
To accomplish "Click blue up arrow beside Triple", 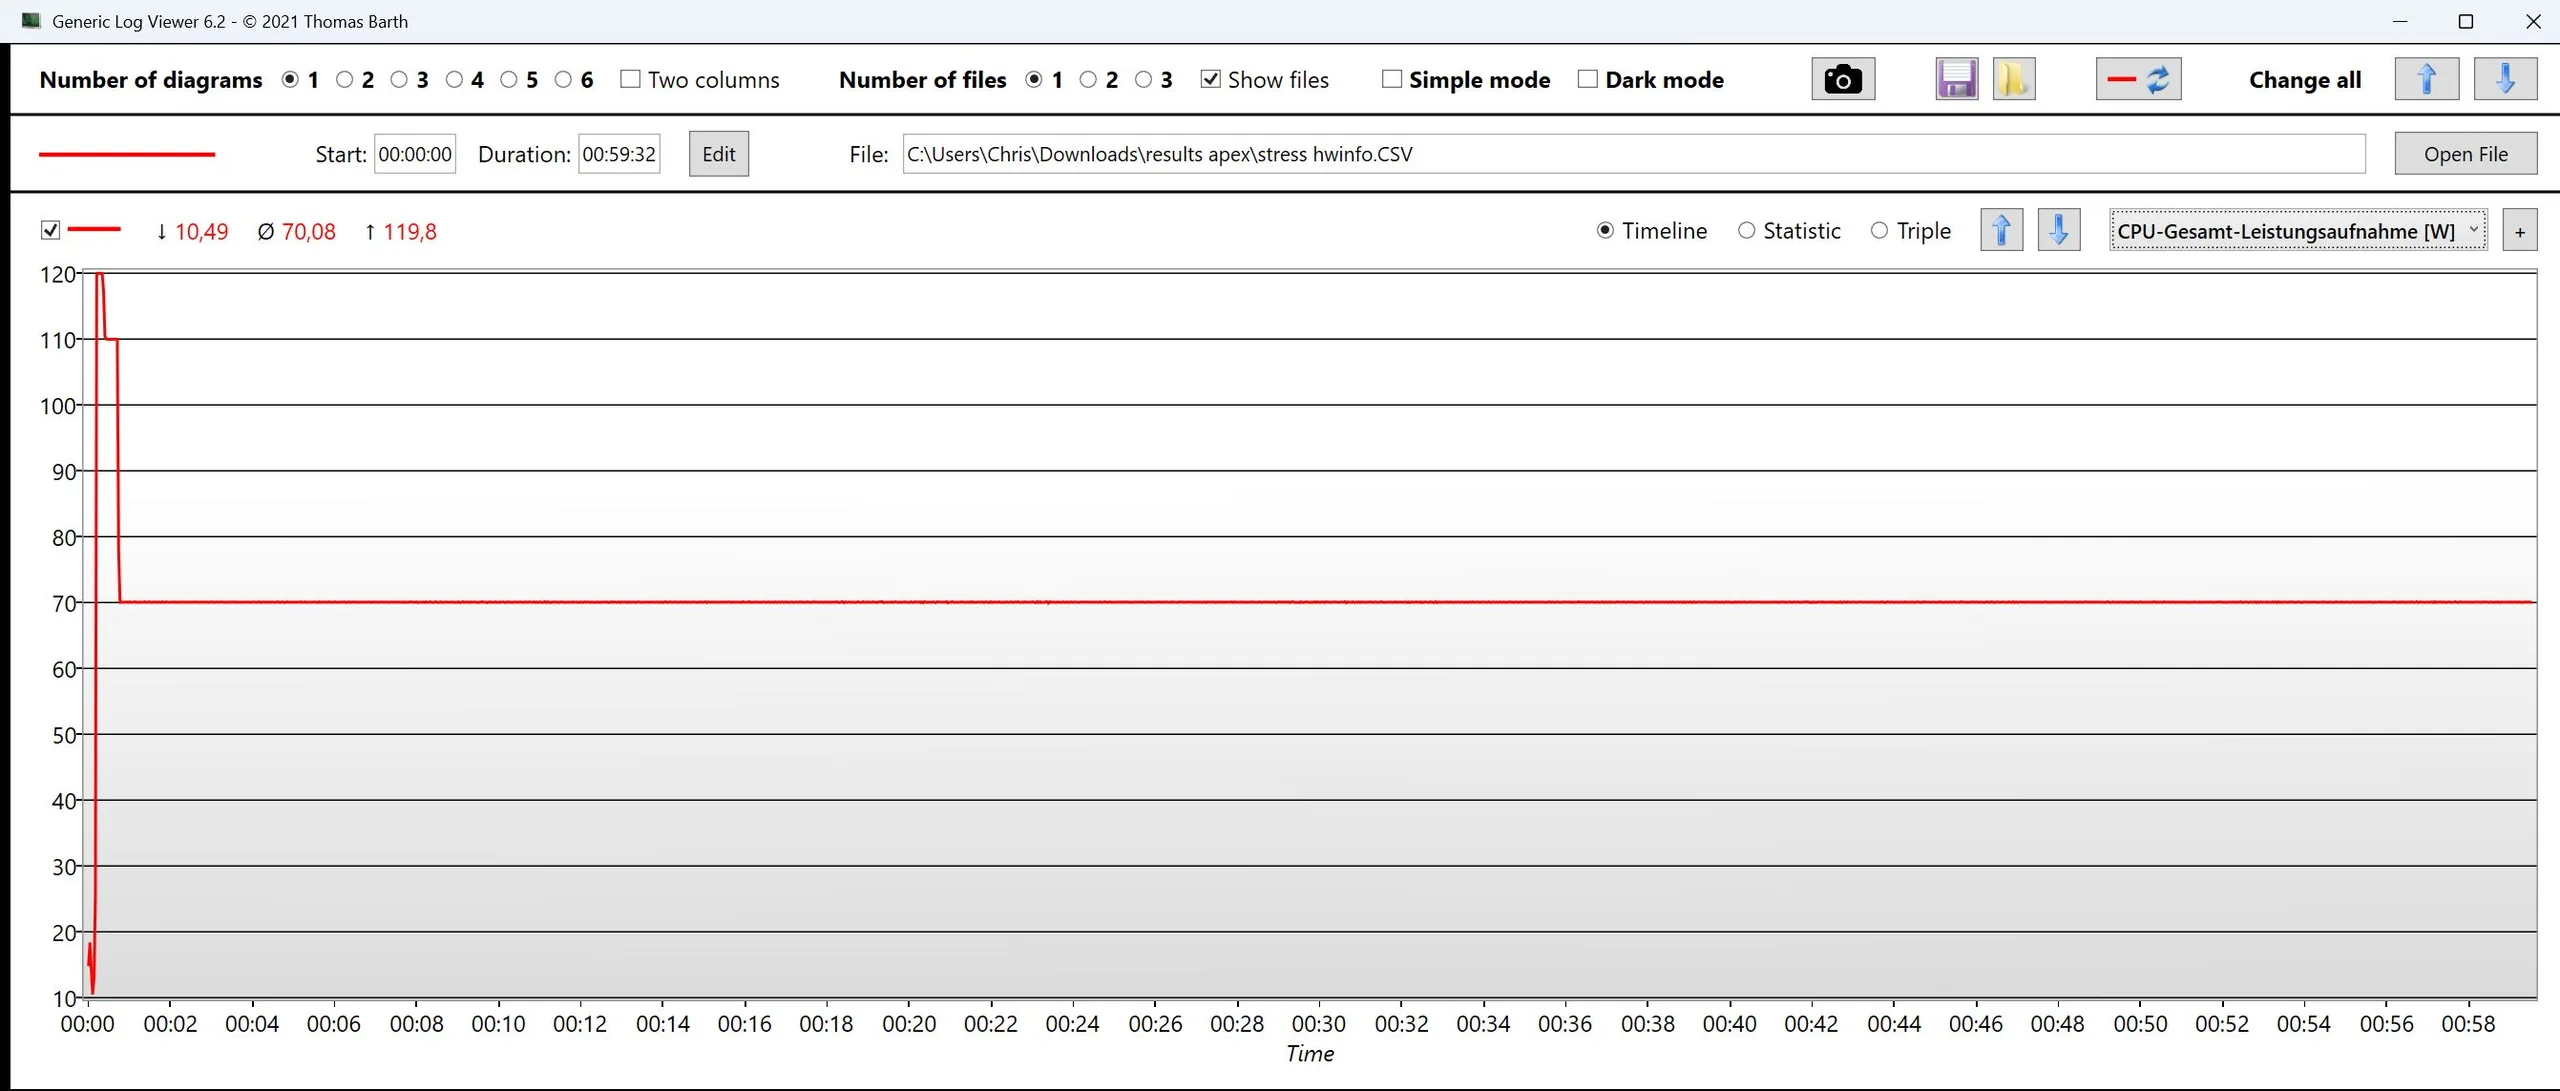I will (x=2001, y=231).
